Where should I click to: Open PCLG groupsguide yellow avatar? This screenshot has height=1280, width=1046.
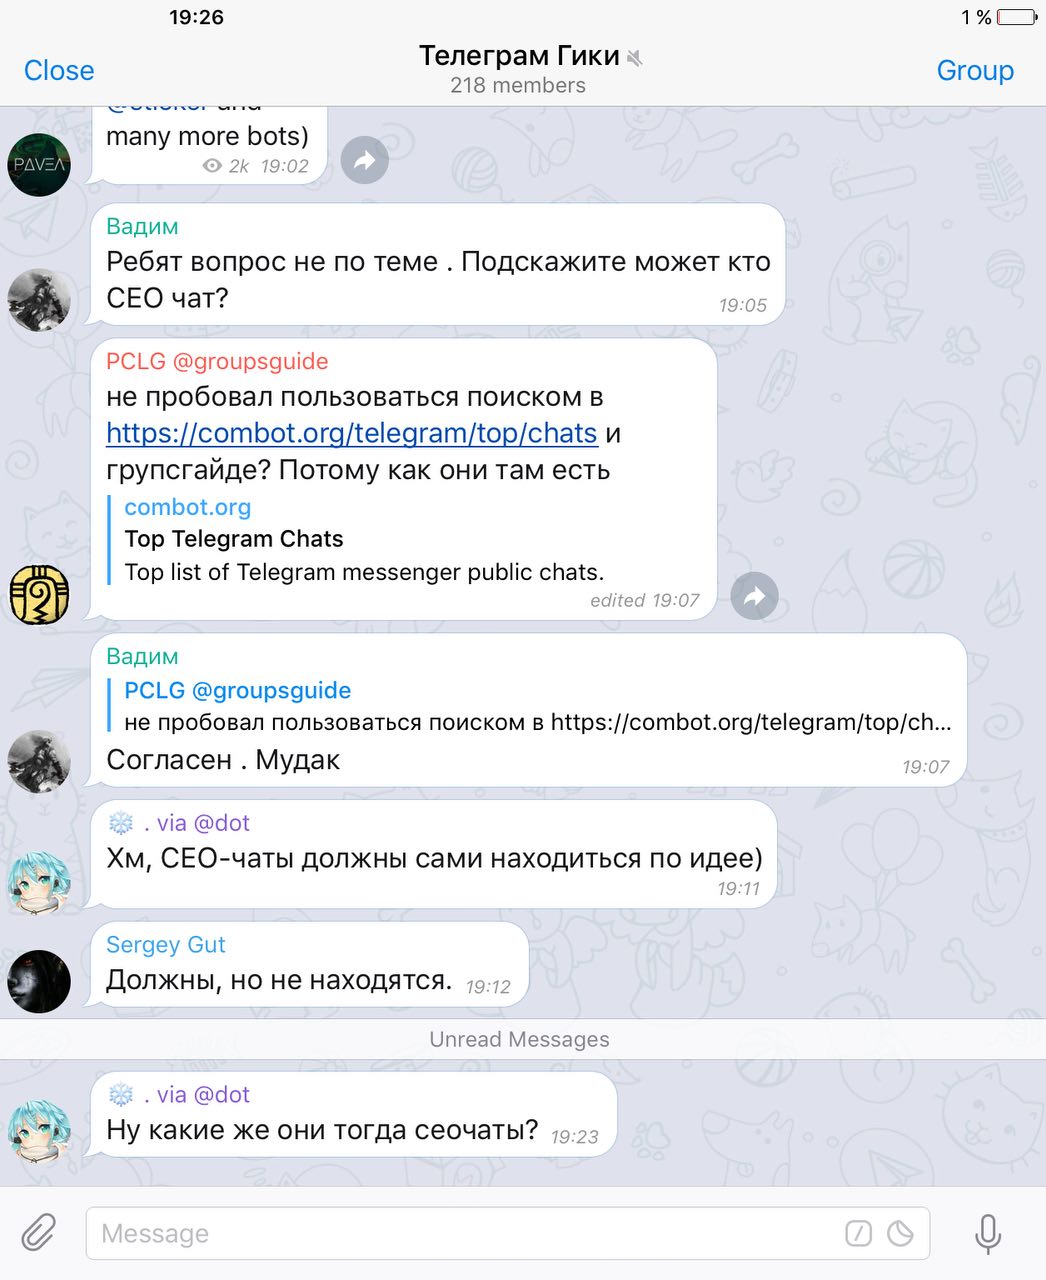tap(39, 594)
